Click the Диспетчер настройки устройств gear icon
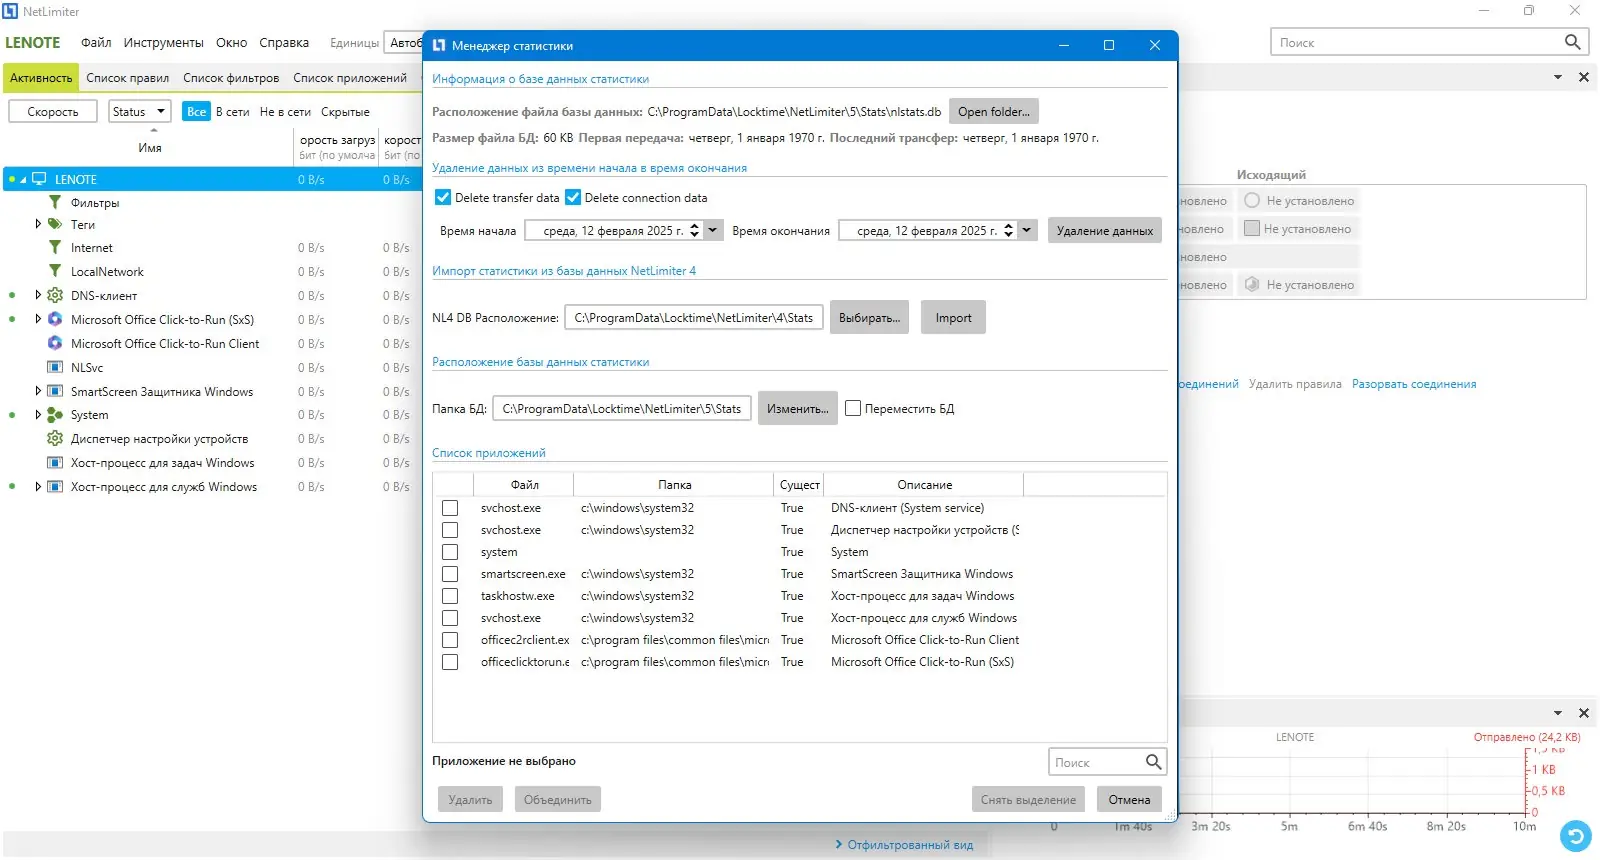1600x860 pixels. tap(55, 438)
